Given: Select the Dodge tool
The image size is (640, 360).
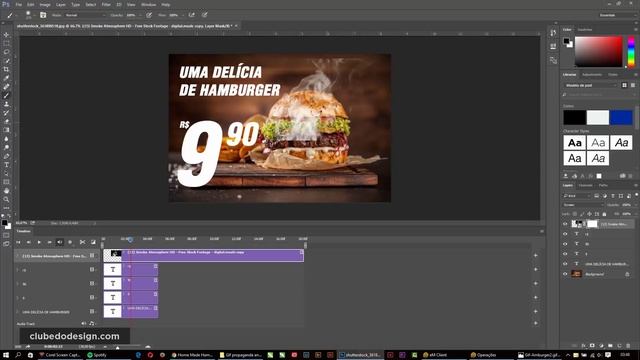Looking at the screenshot, I should tap(6, 147).
